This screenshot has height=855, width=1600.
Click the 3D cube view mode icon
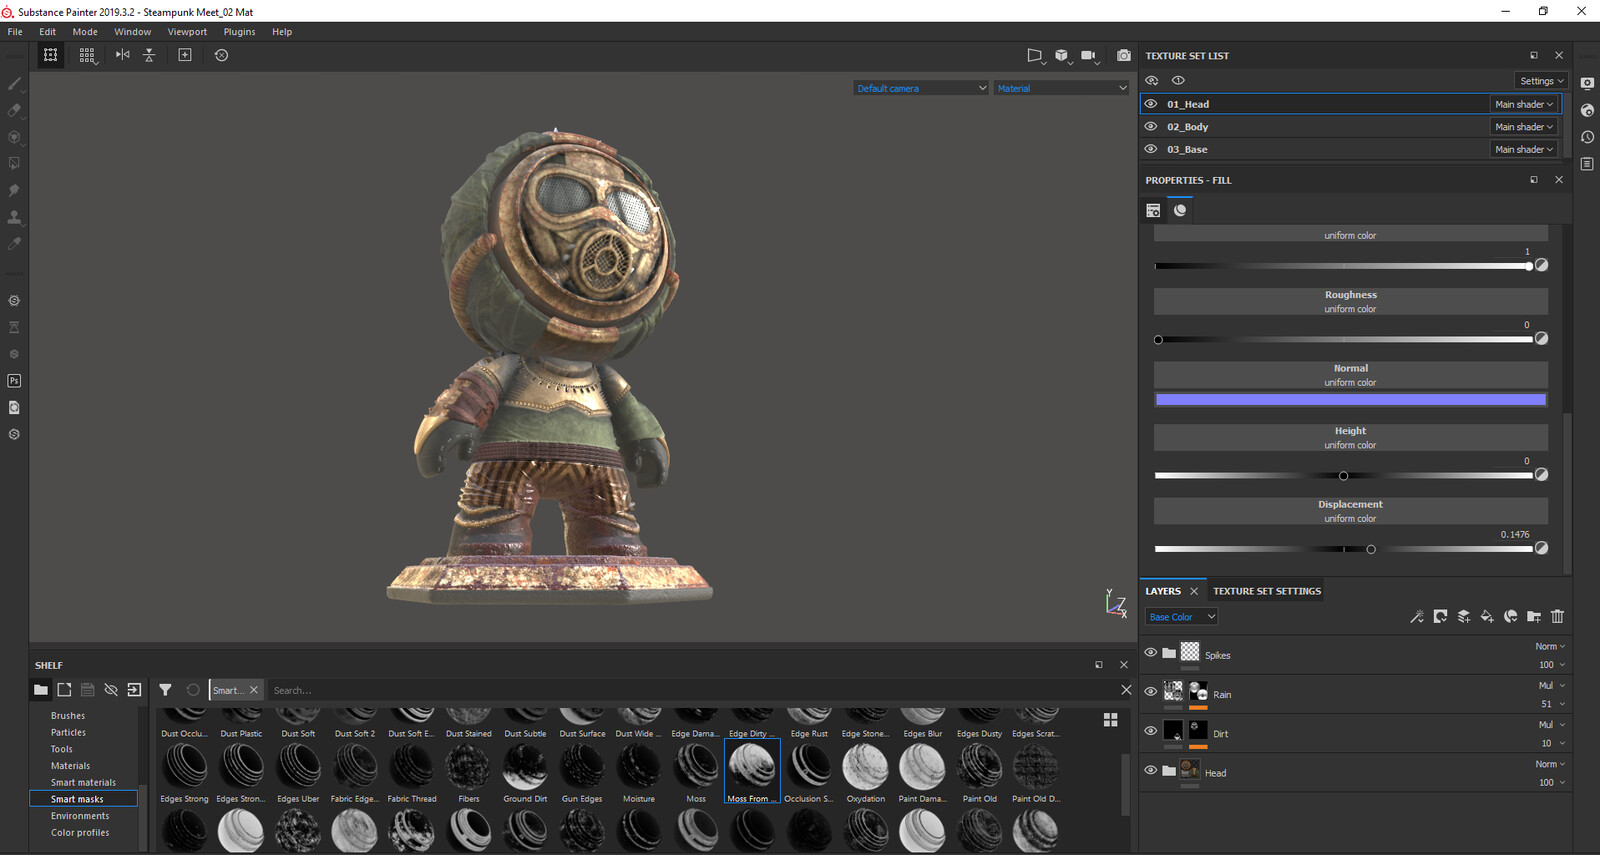point(1062,55)
